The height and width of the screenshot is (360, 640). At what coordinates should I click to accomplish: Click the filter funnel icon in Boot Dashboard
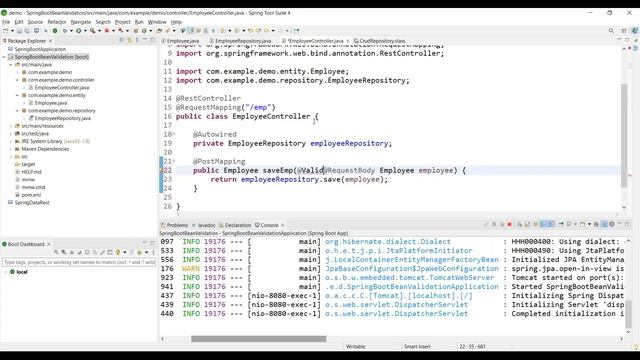(131, 252)
